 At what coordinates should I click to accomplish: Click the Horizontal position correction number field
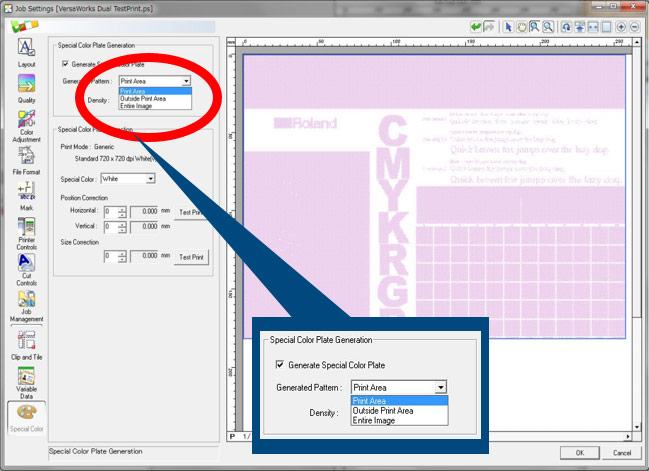pos(109,212)
